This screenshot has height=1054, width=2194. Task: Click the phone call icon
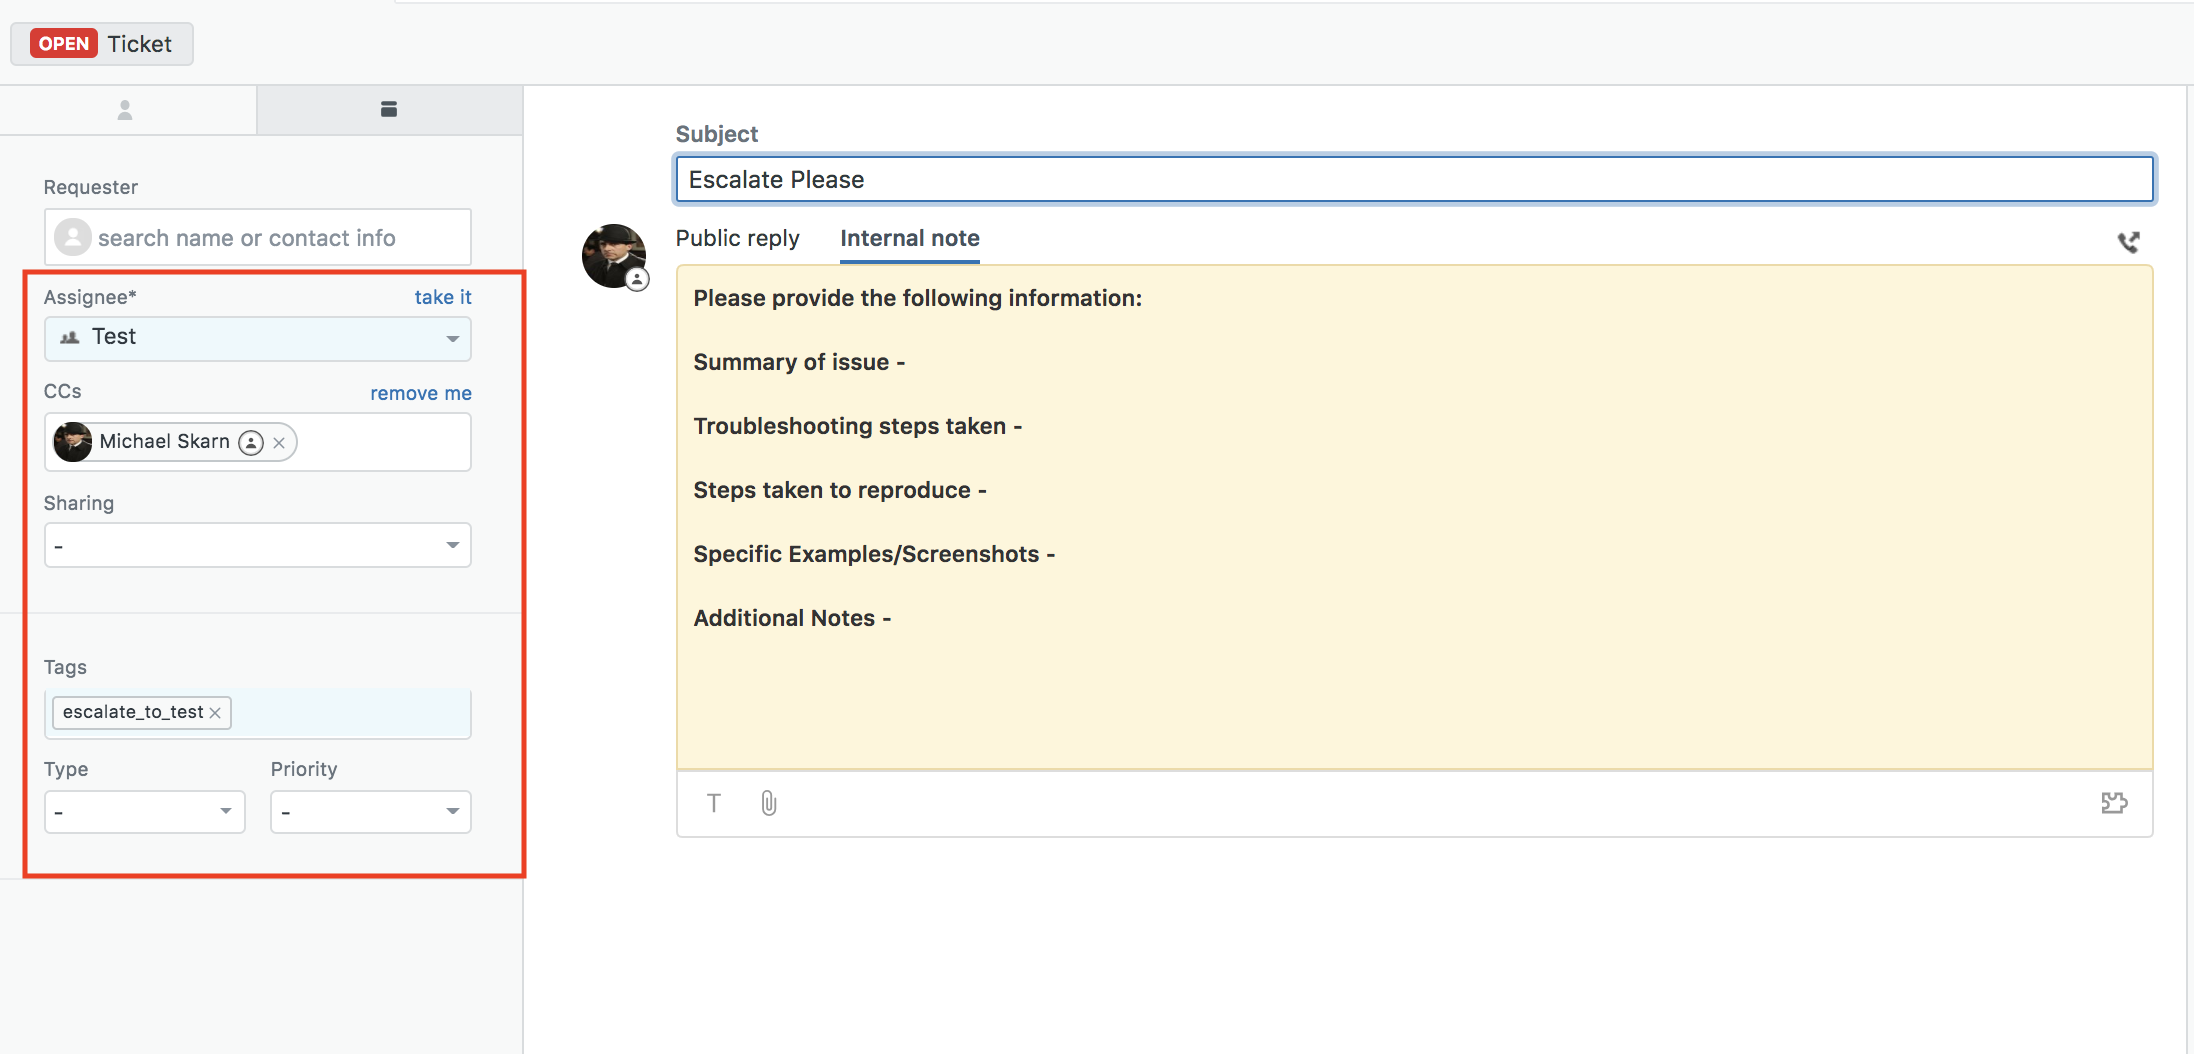[2128, 242]
